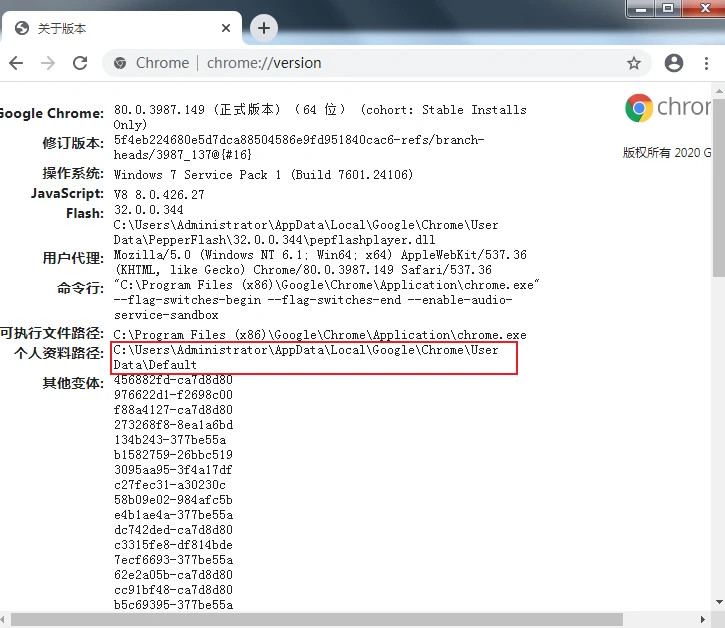Click the globe favicon on the tab

click(22, 28)
